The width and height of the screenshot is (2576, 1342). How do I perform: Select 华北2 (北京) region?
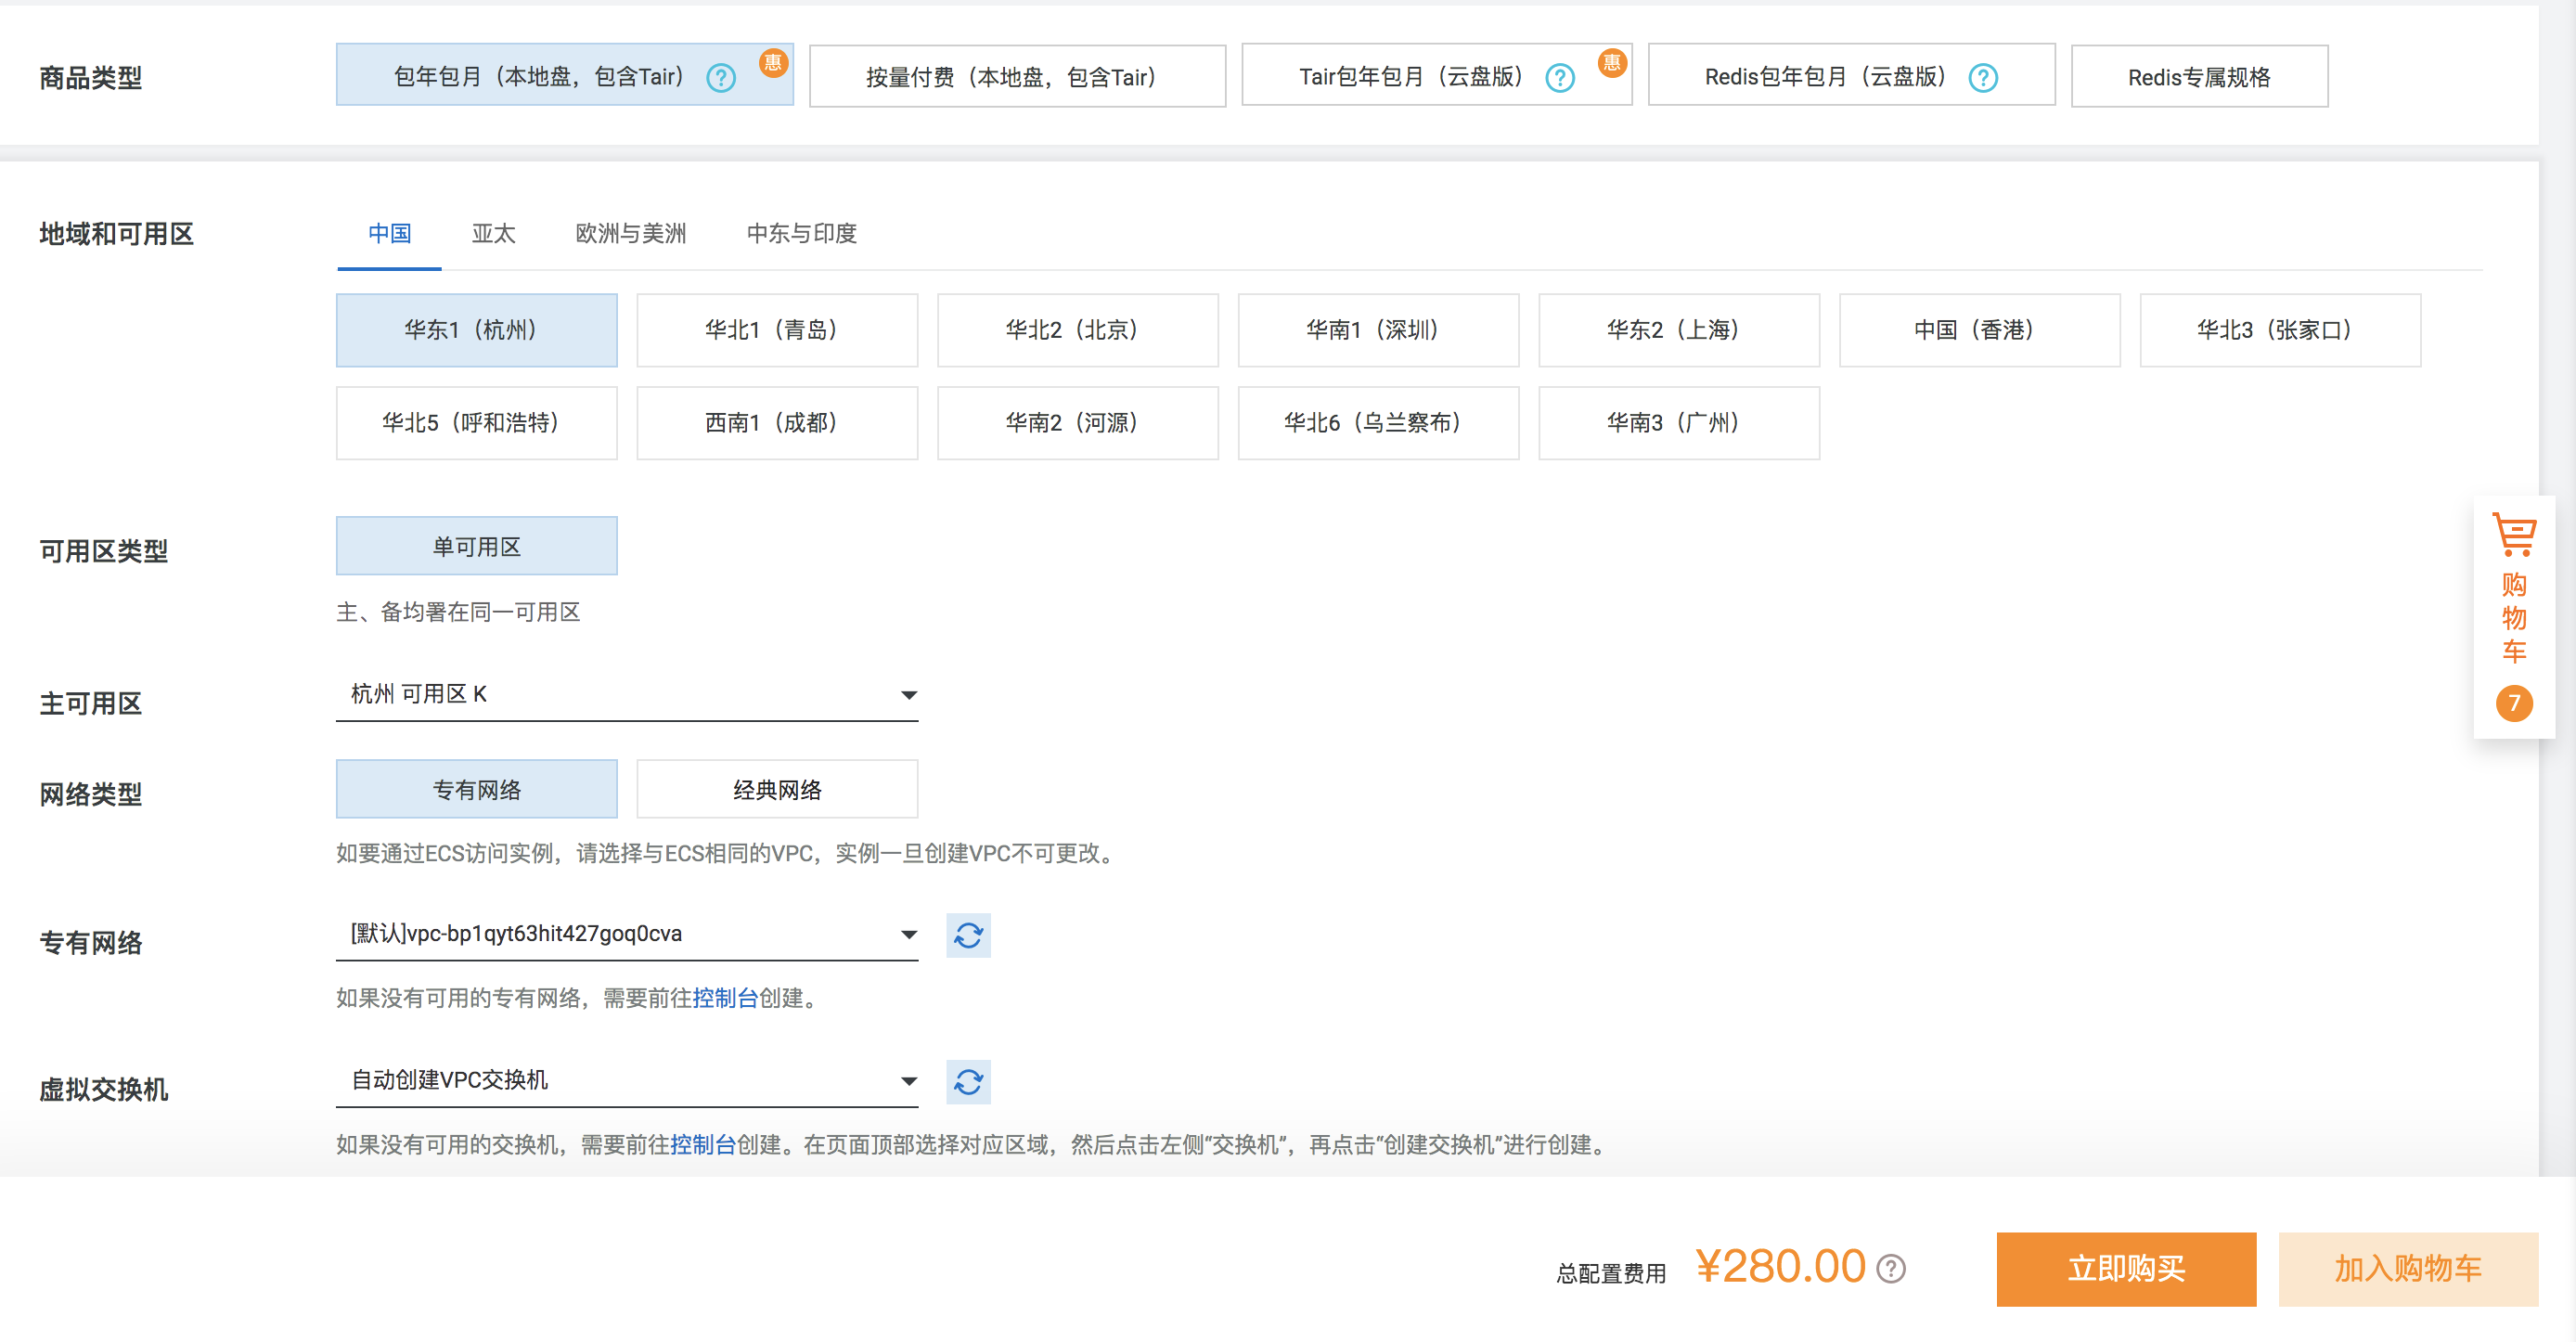[x=1077, y=330]
